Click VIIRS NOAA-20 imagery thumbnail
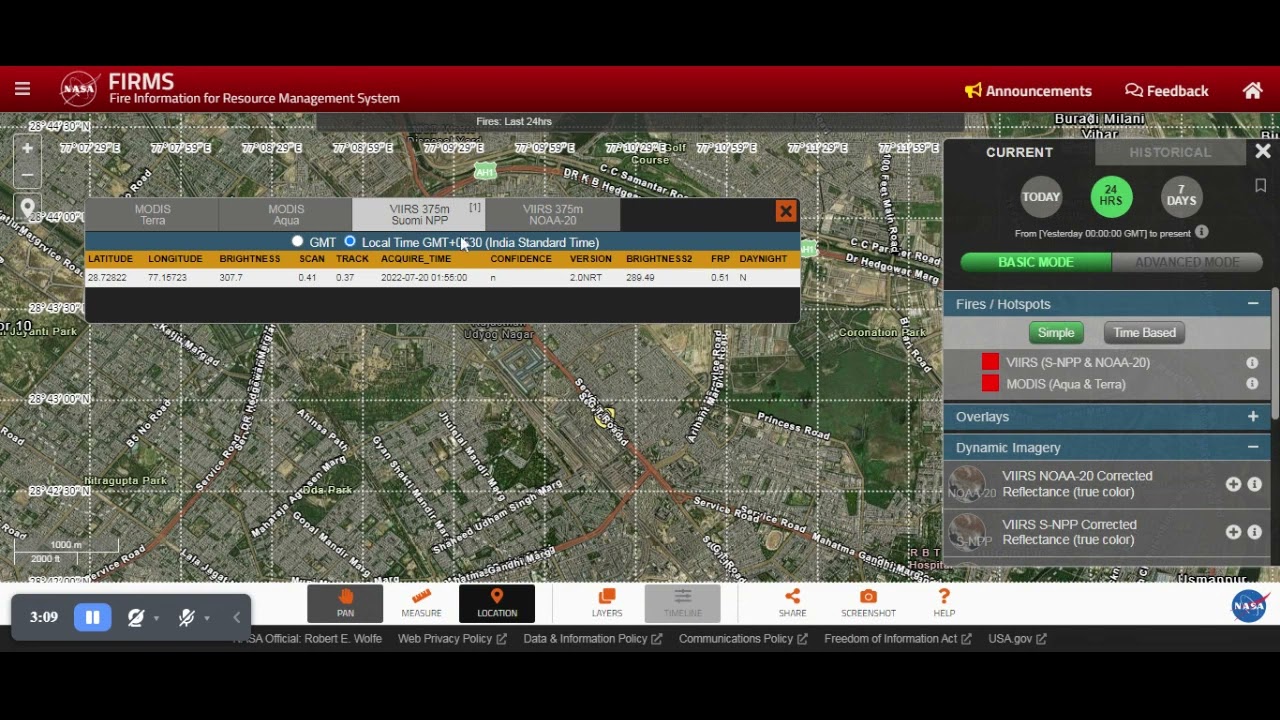This screenshot has height=720, width=1280. pyautogui.click(x=967, y=484)
